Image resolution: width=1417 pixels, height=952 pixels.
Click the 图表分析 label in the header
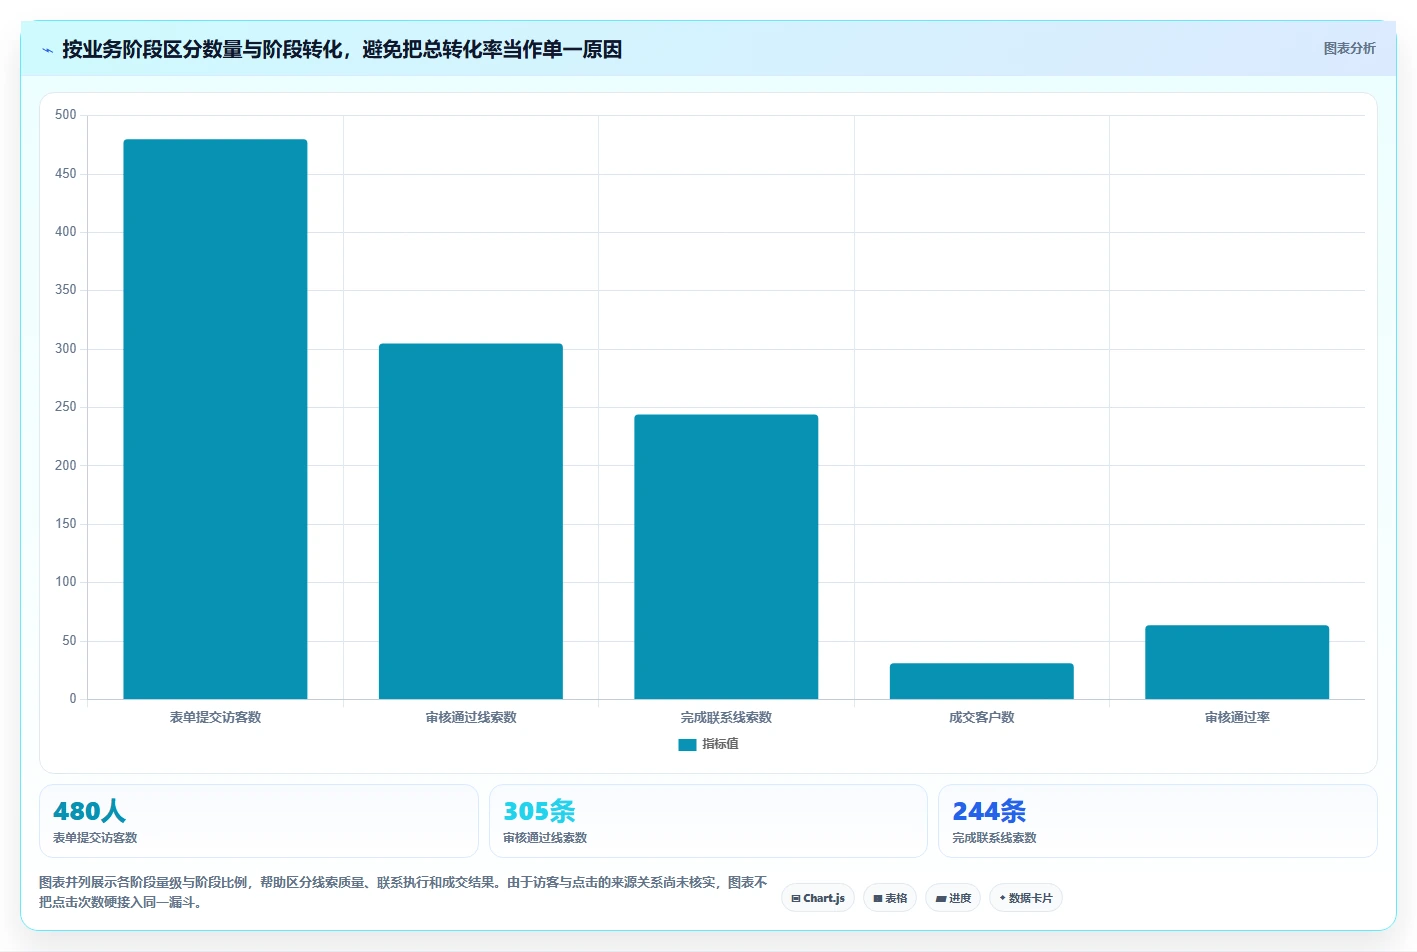[x=1349, y=48]
